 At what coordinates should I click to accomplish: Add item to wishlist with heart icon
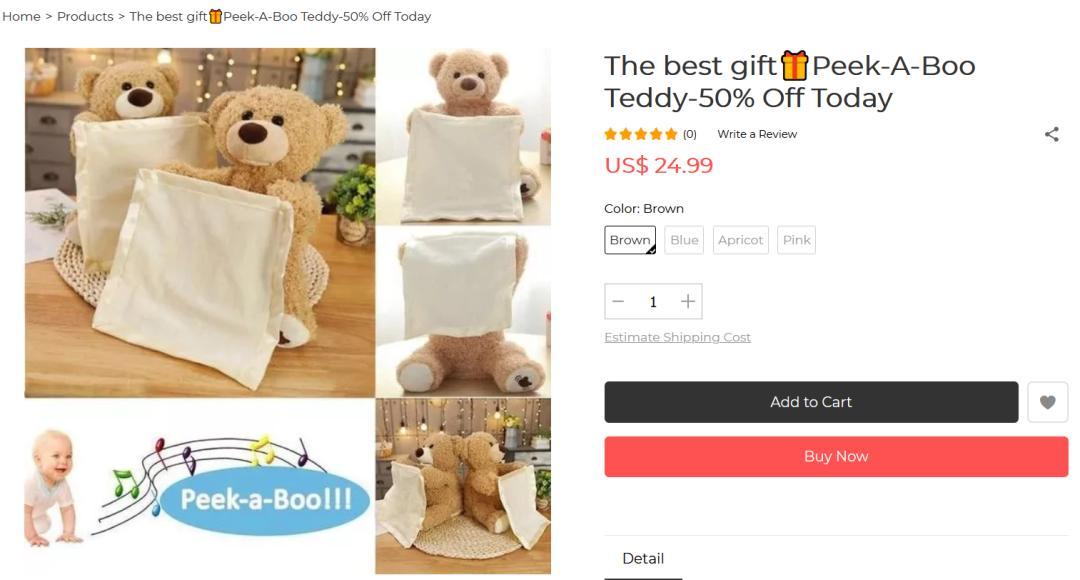tap(1048, 402)
